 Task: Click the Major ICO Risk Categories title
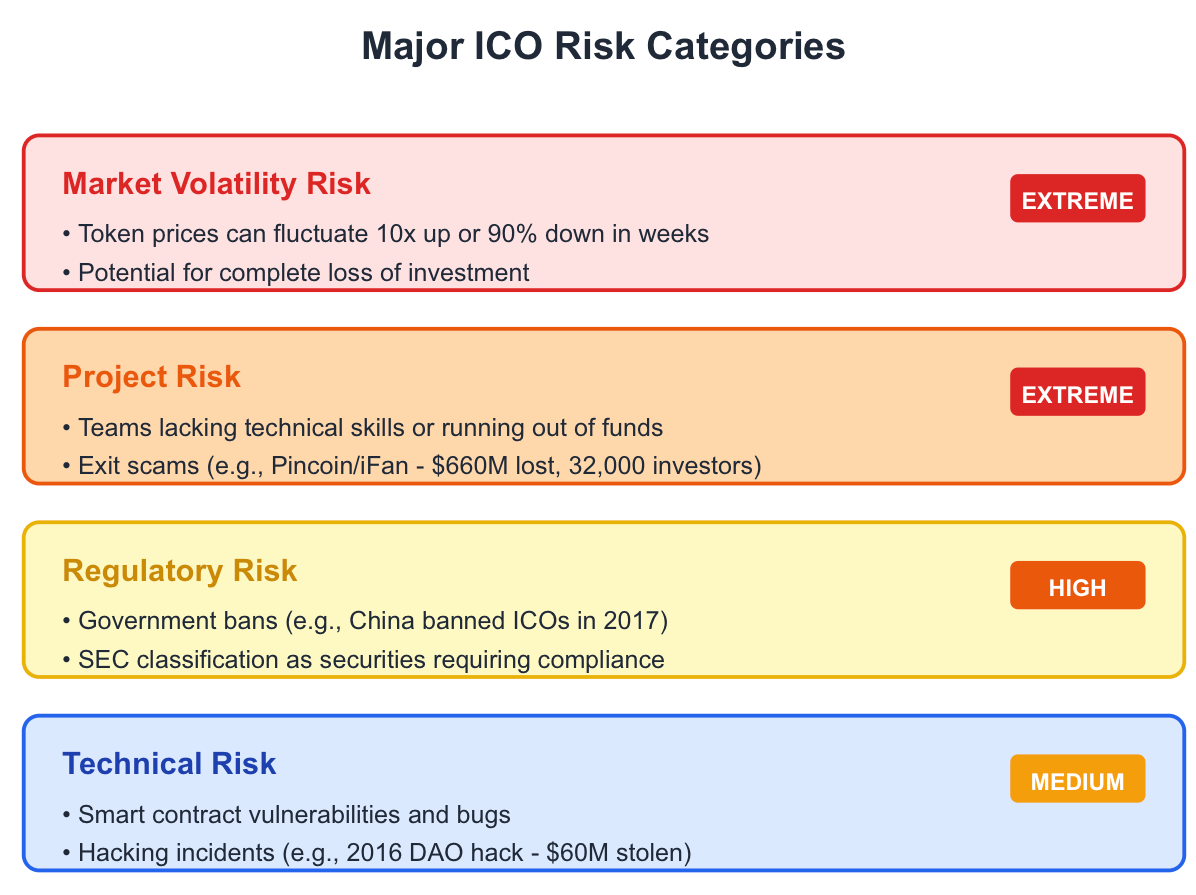(603, 47)
